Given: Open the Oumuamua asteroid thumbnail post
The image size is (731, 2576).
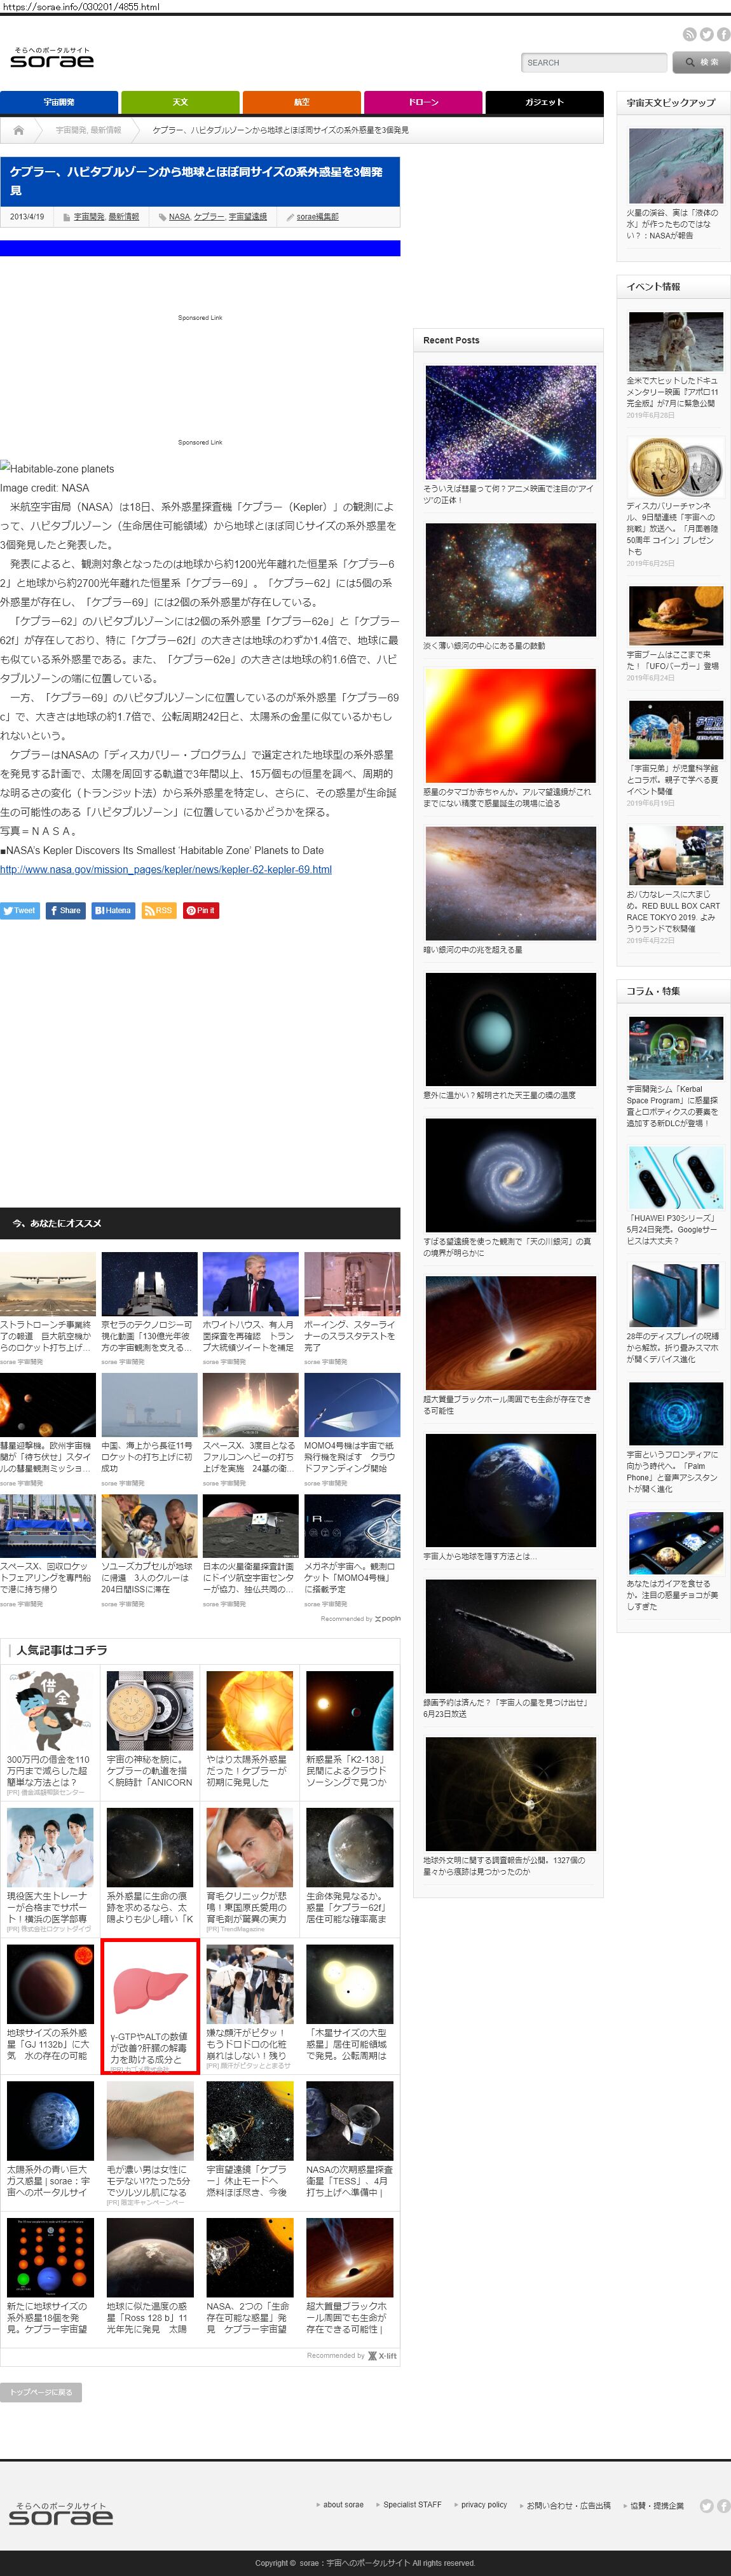Looking at the screenshot, I should point(510,1636).
